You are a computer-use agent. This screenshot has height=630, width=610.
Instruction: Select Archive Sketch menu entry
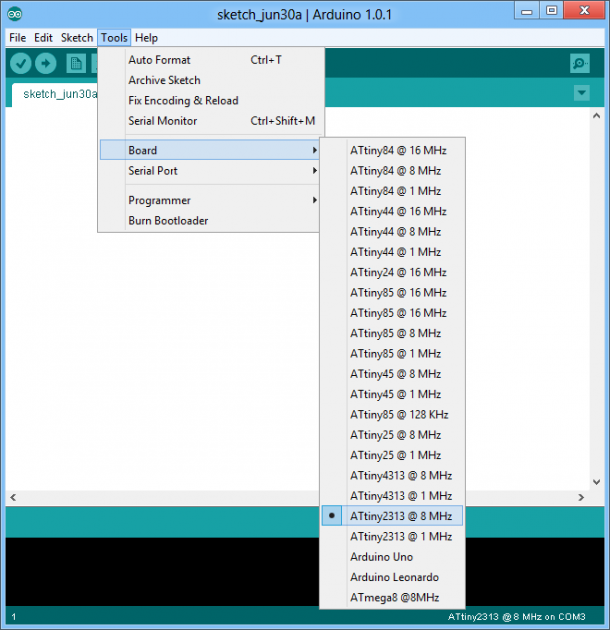tap(164, 80)
